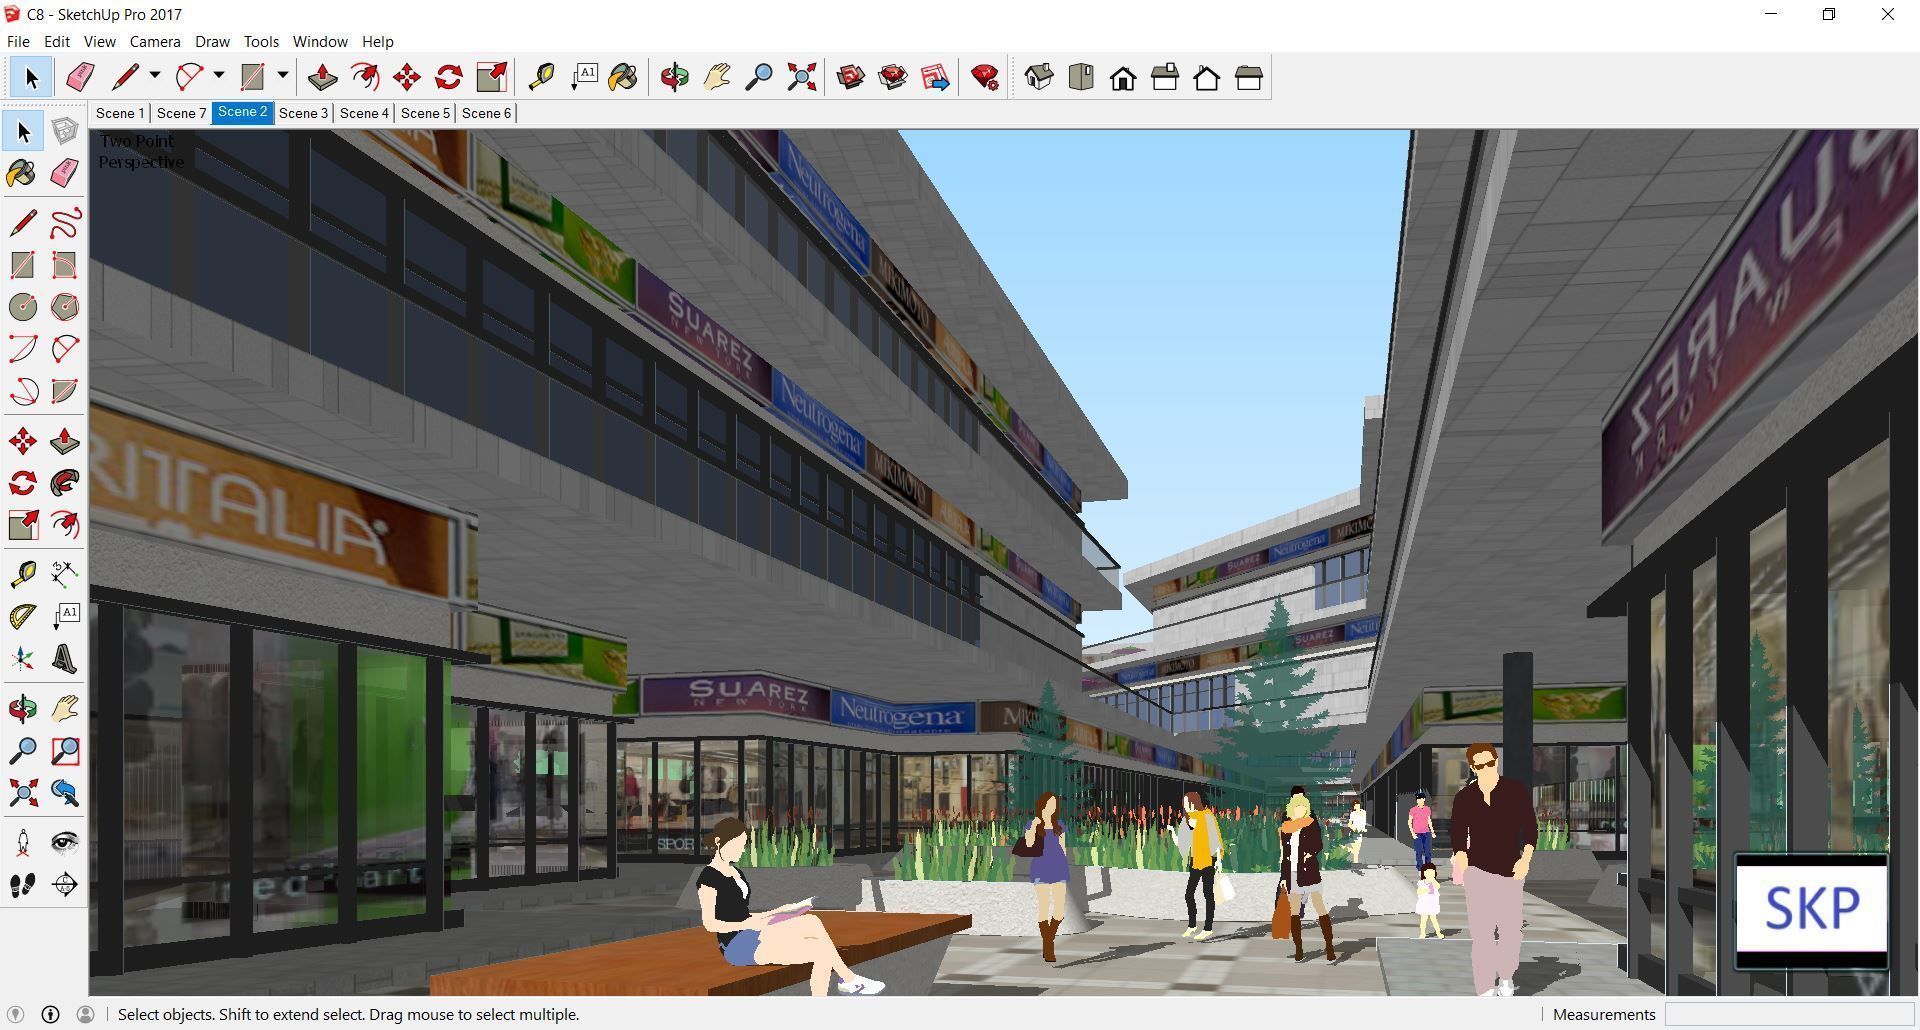Go to the Previous camera view
Image resolution: width=1920 pixels, height=1030 pixels.
[x=65, y=793]
